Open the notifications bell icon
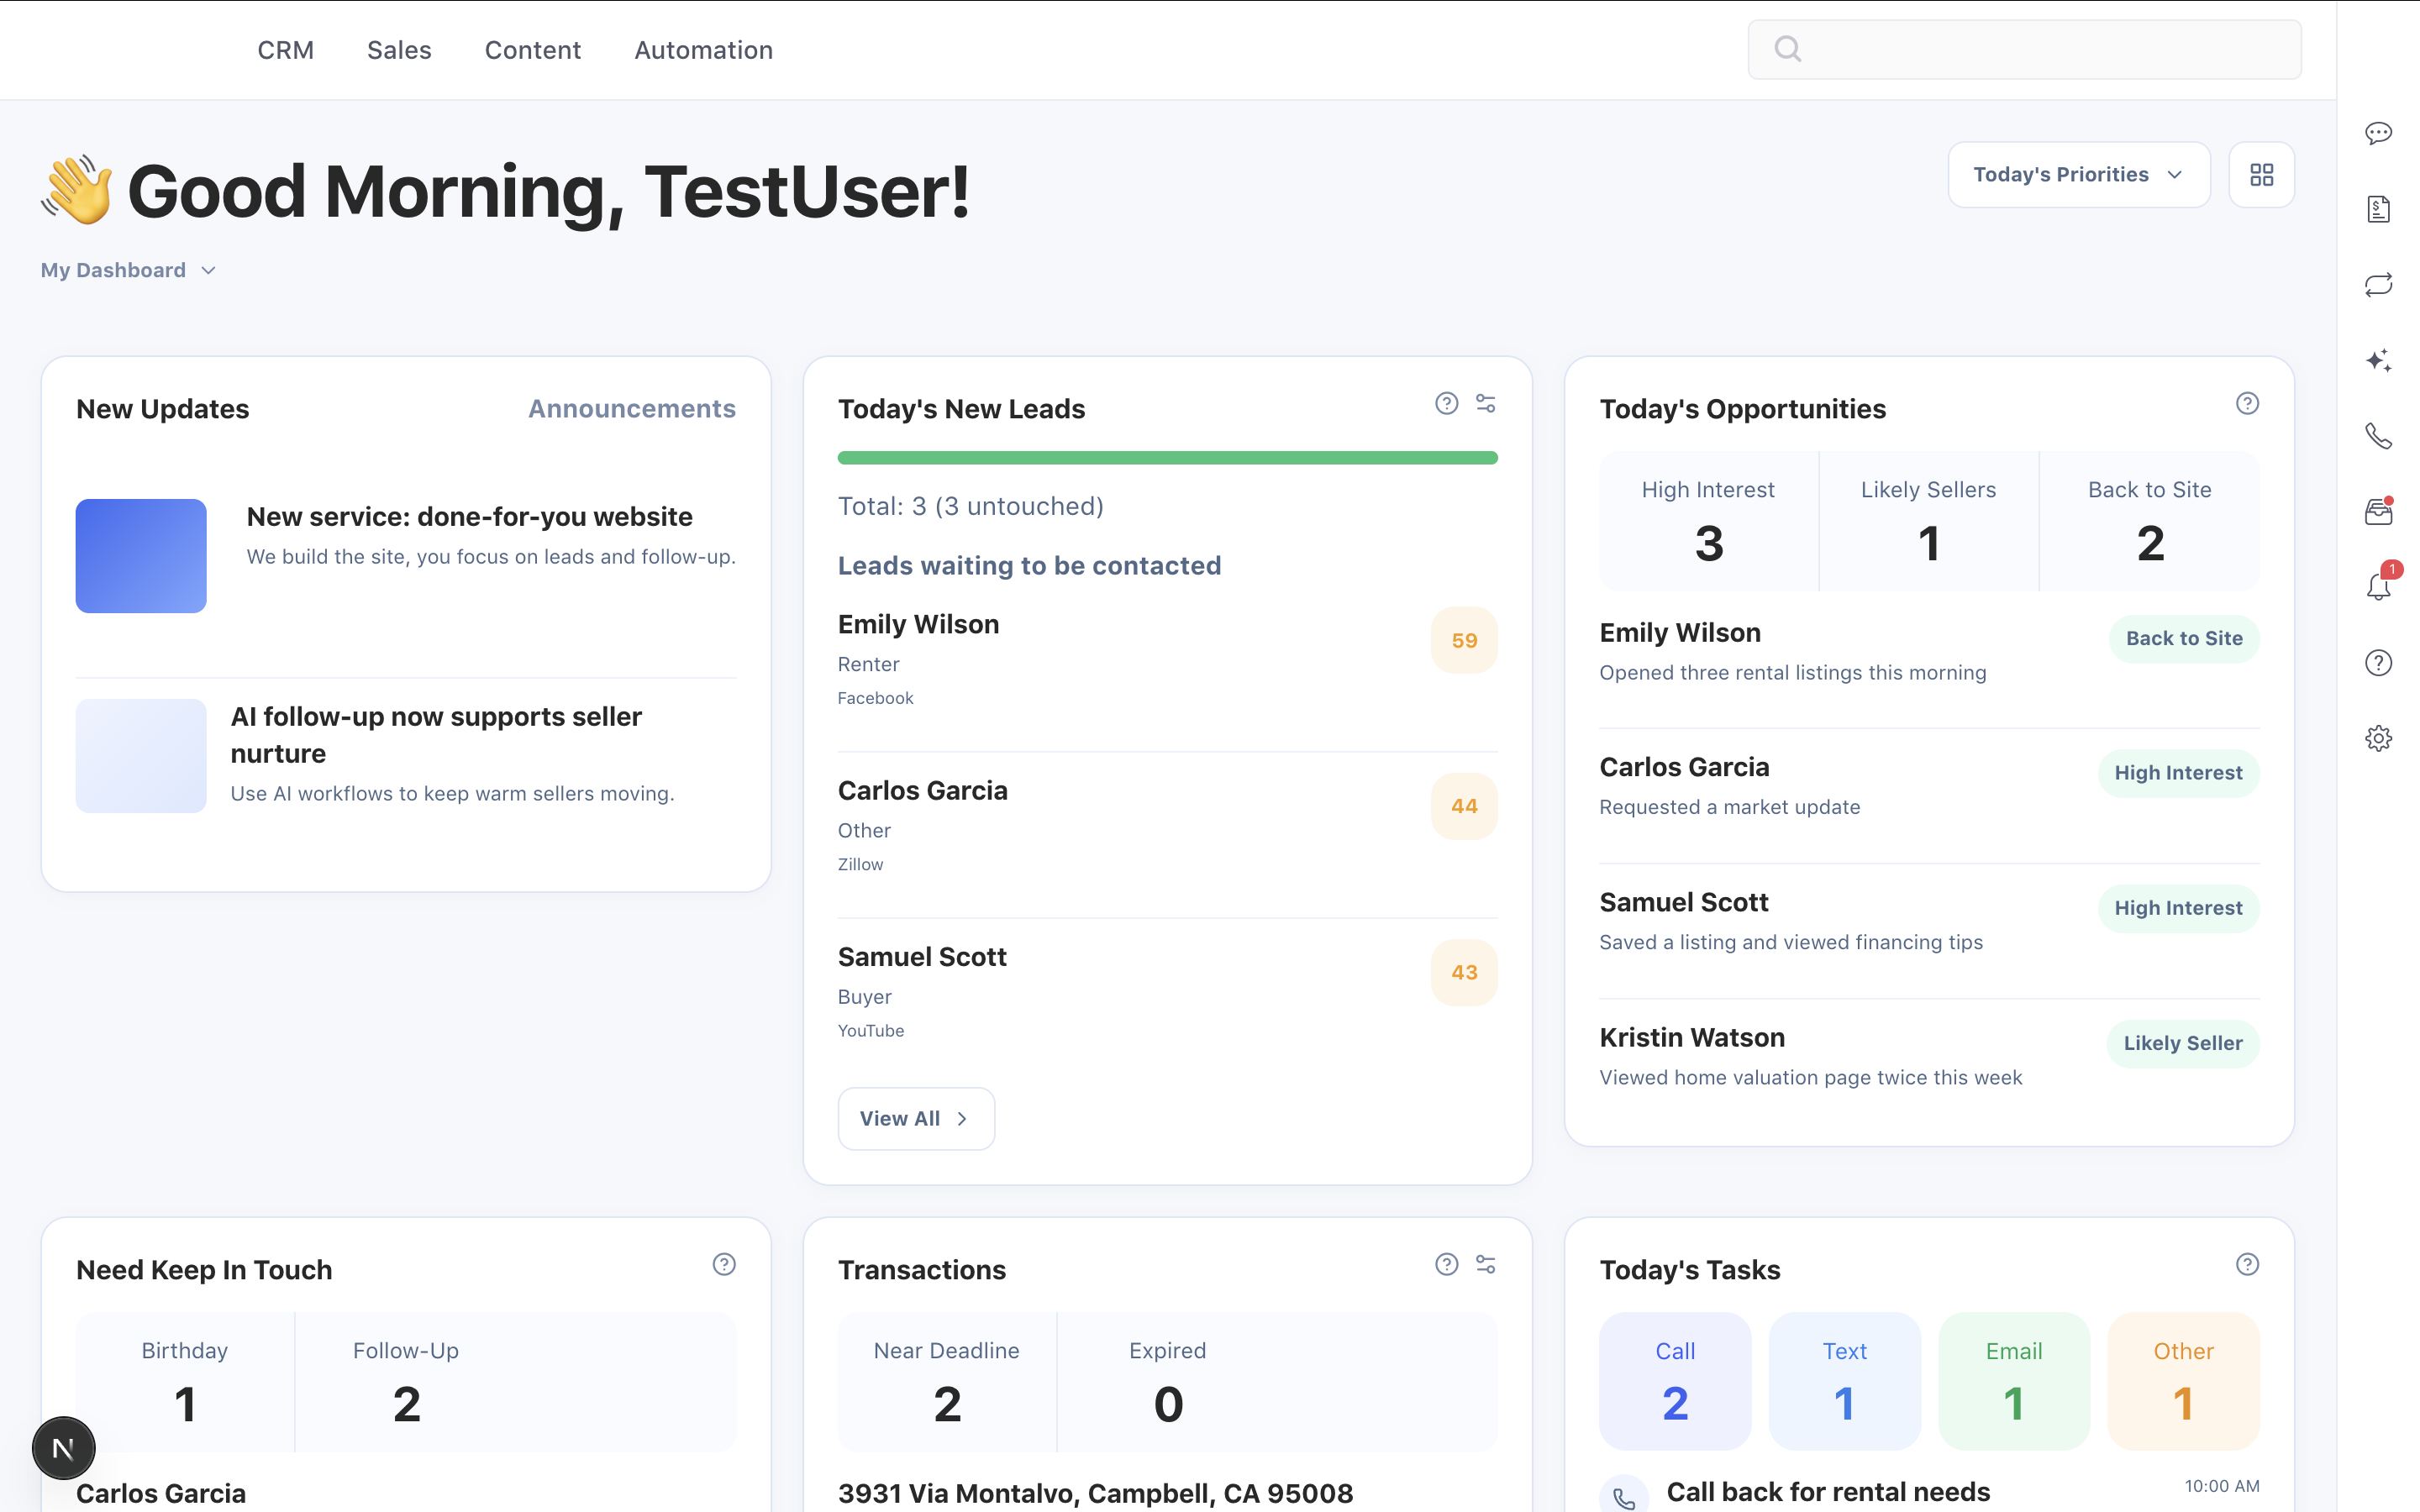Image resolution: width=2420 pixels, height=1512 pixels. (2378, 587)
